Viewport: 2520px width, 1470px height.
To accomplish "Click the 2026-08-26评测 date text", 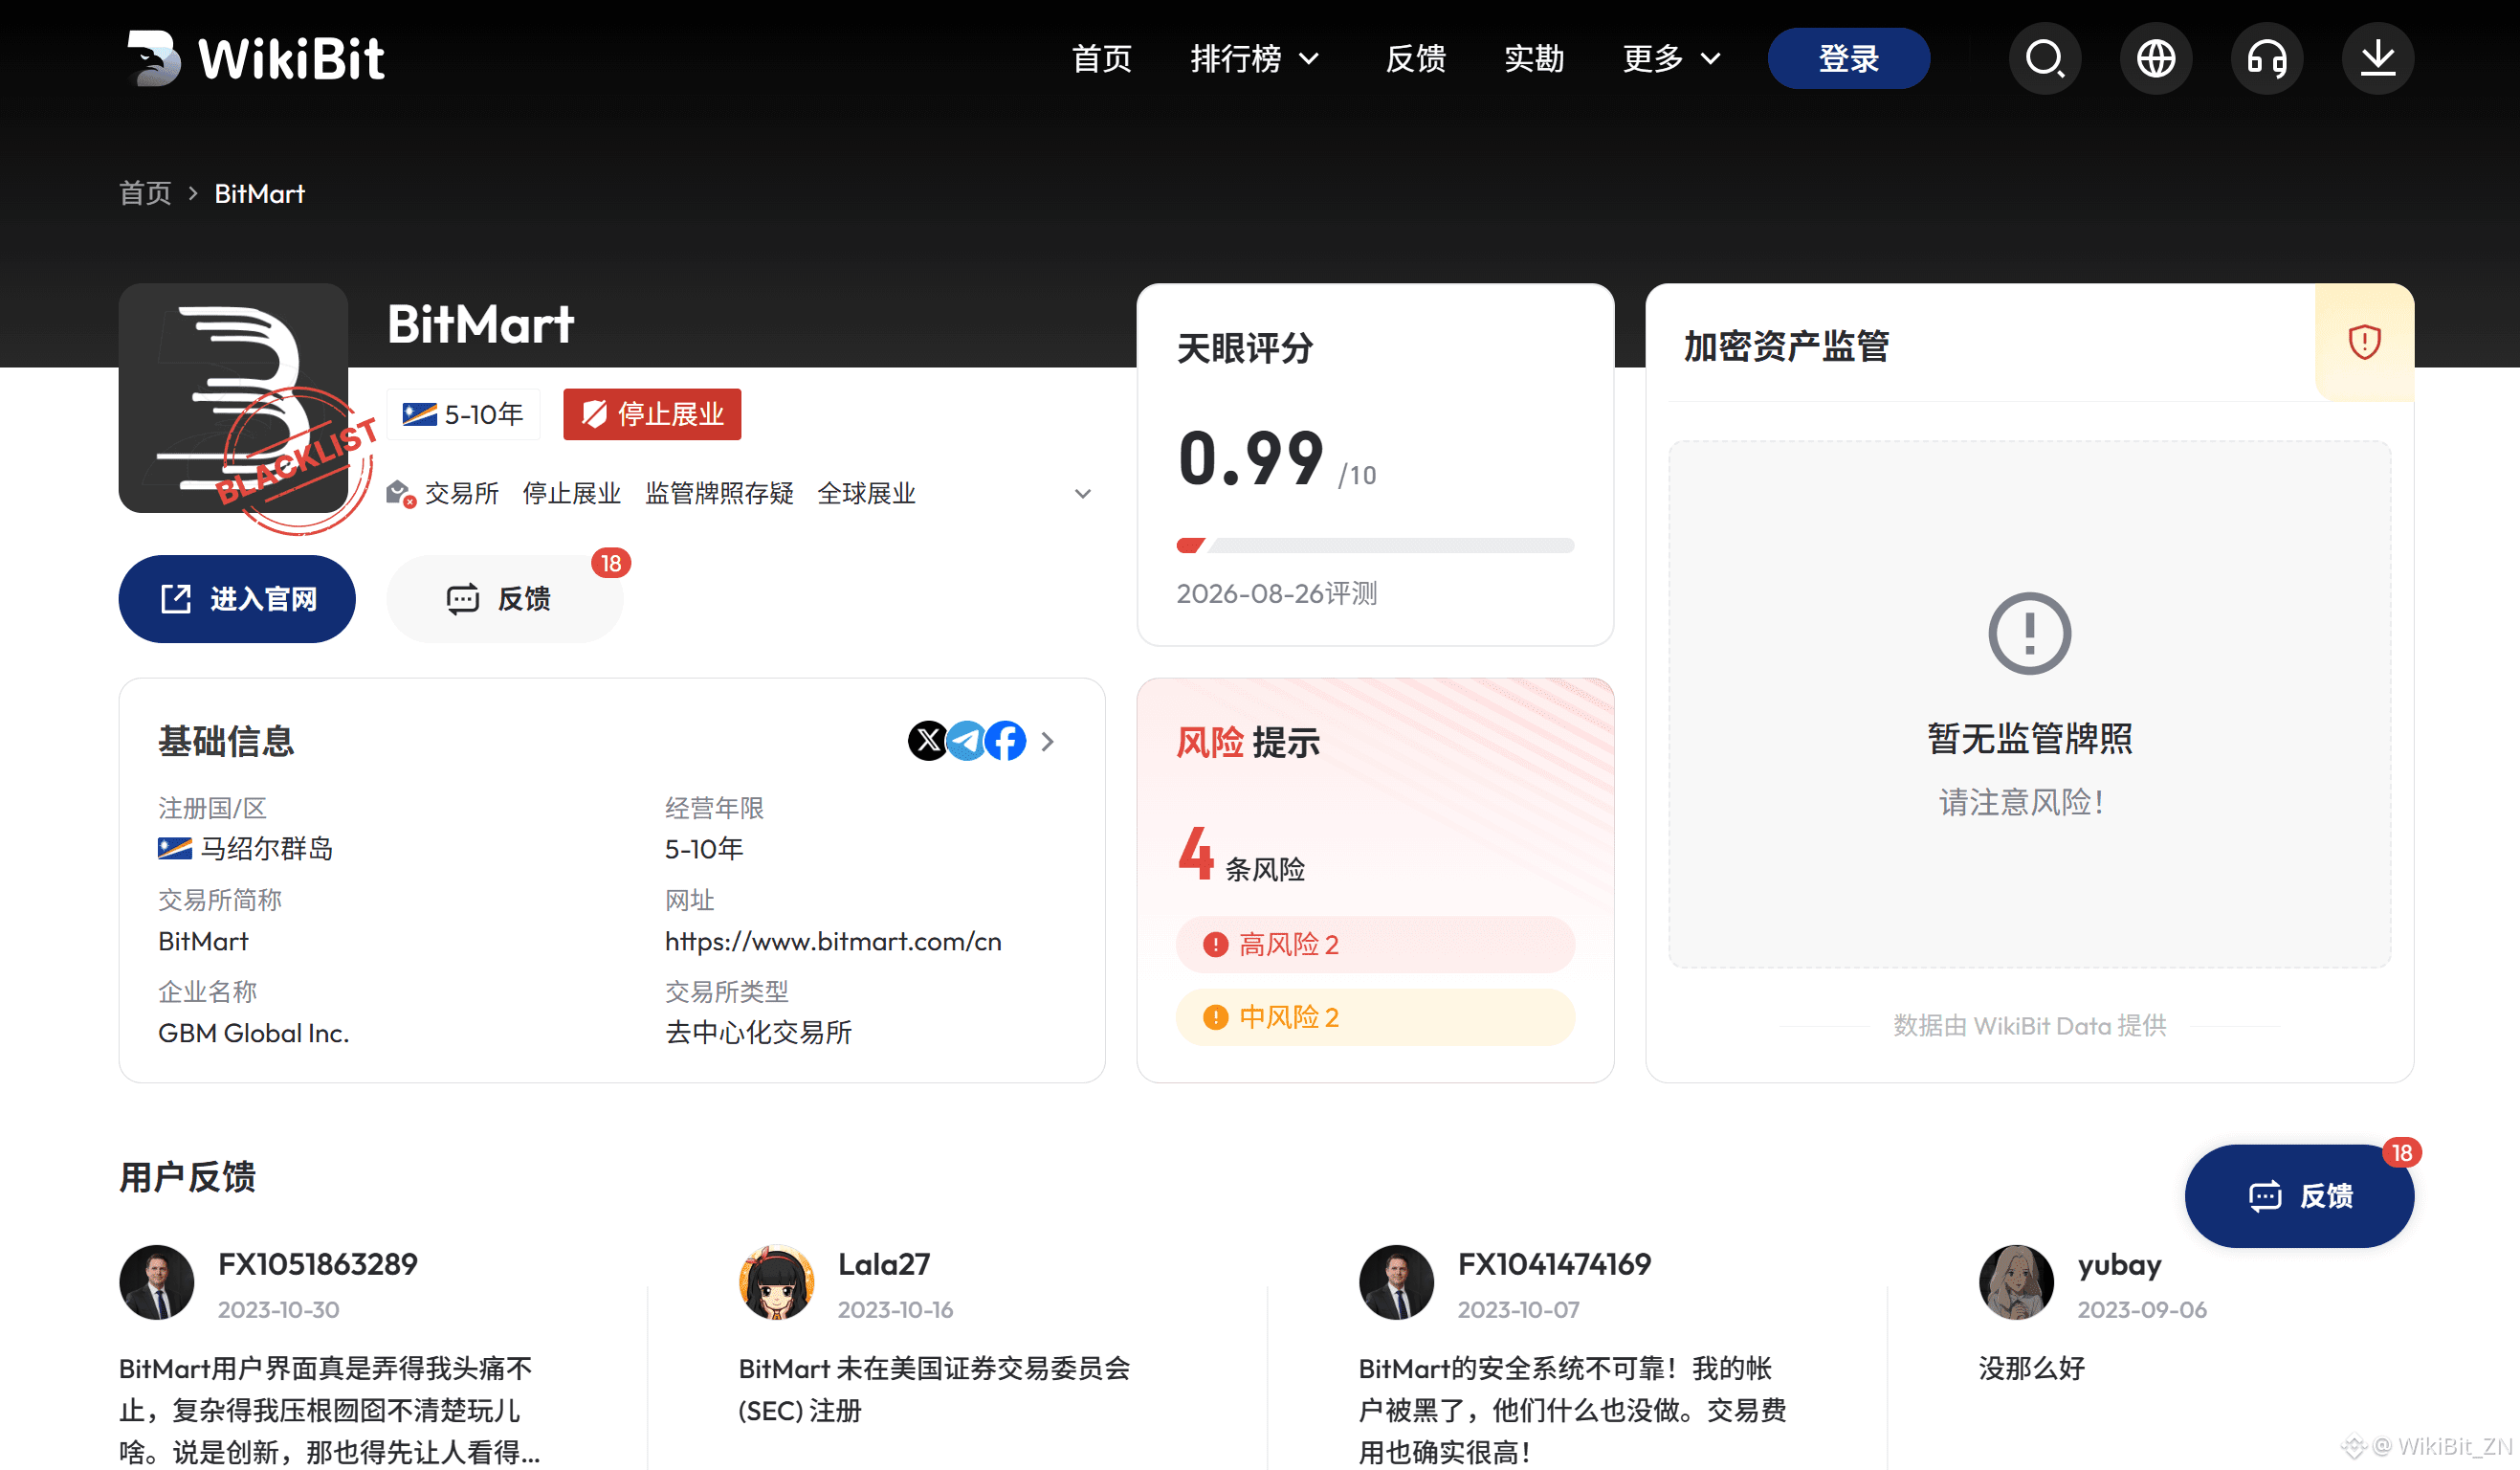I will point(1277,594).
